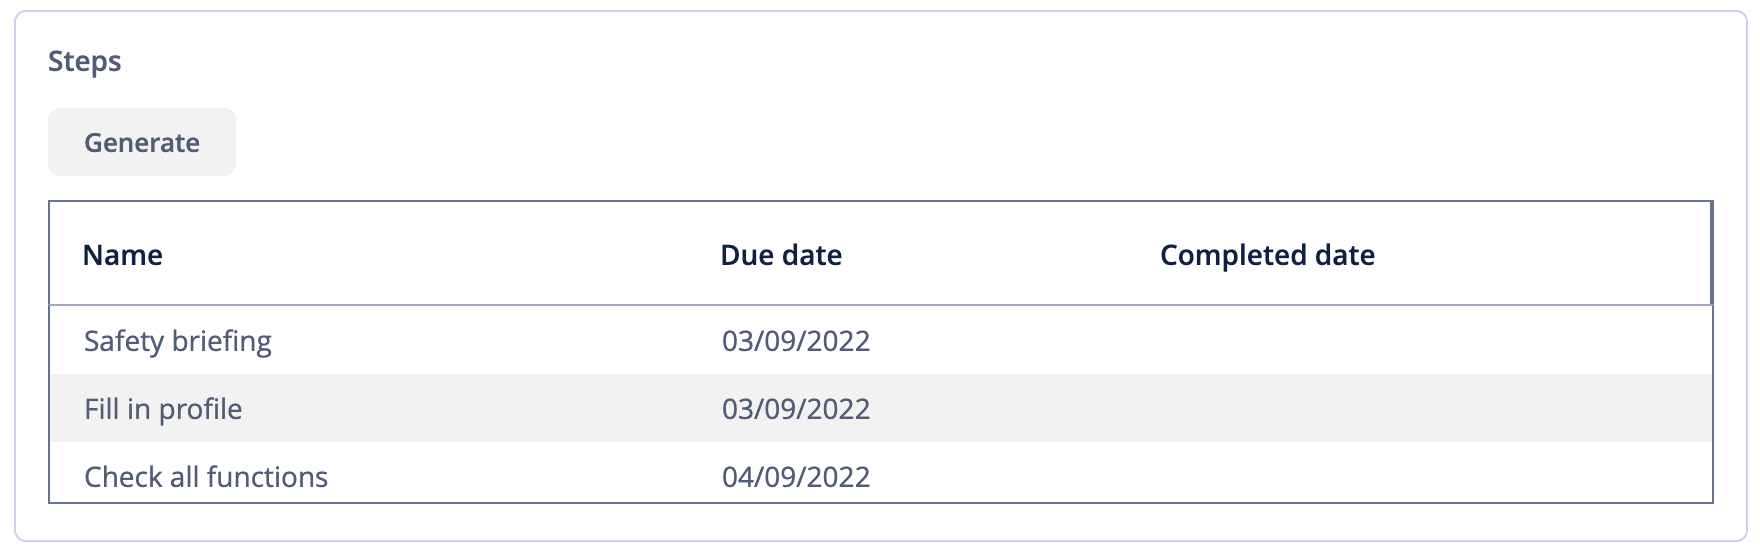Viewport: 1760px width, 558px height.
Task: Sort by the Completed date column header
Action: (x=1267, y=255)
